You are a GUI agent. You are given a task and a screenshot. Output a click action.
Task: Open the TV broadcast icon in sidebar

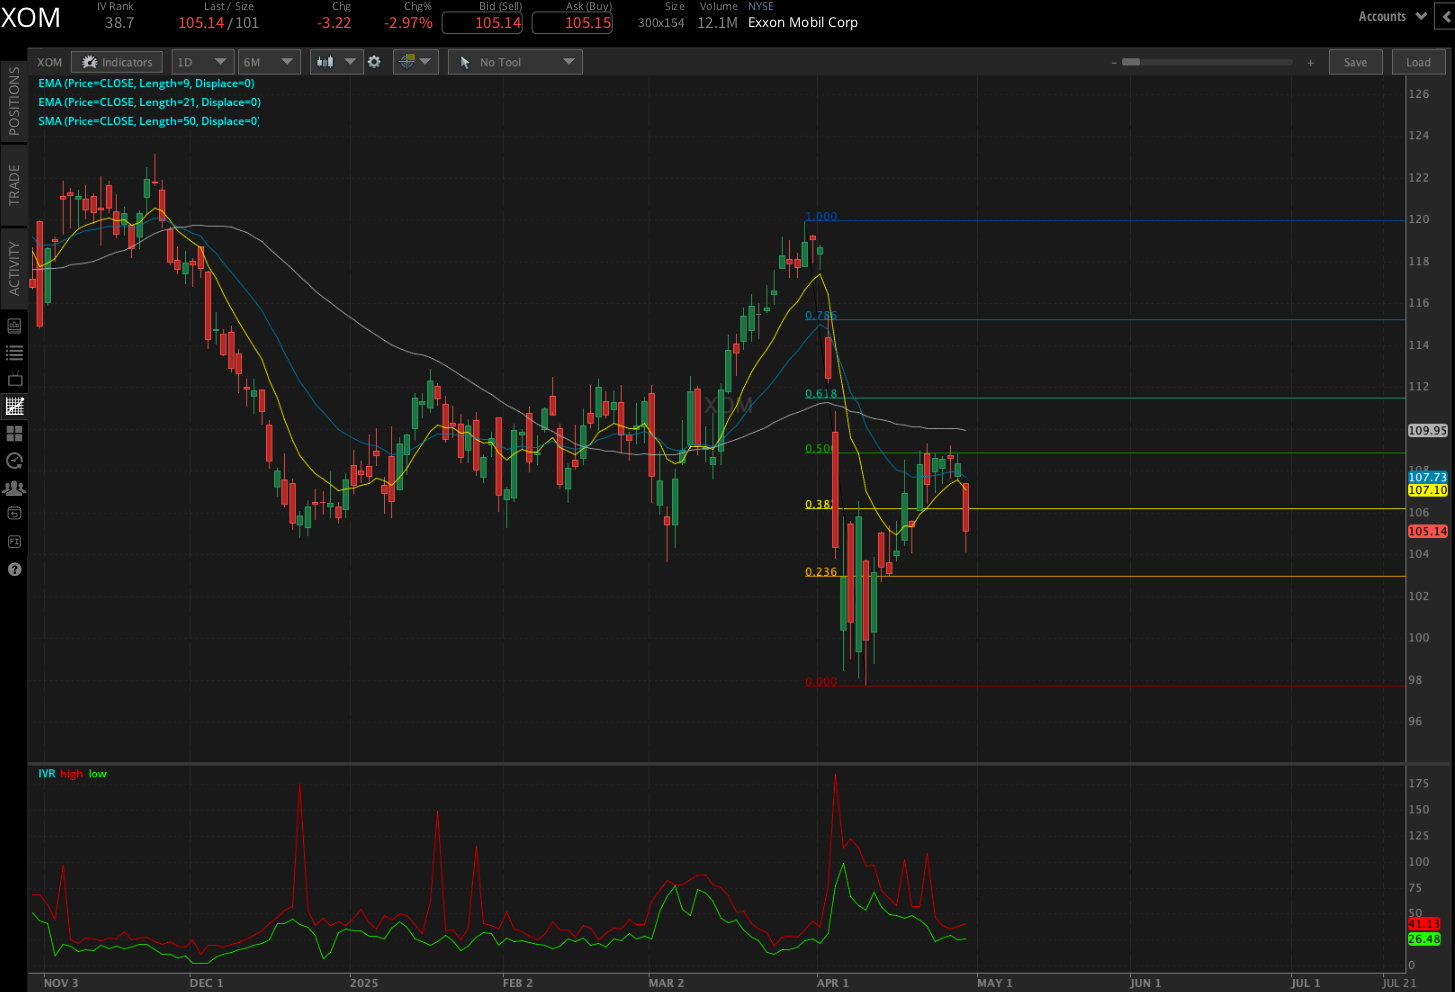[x=14, y=379]
